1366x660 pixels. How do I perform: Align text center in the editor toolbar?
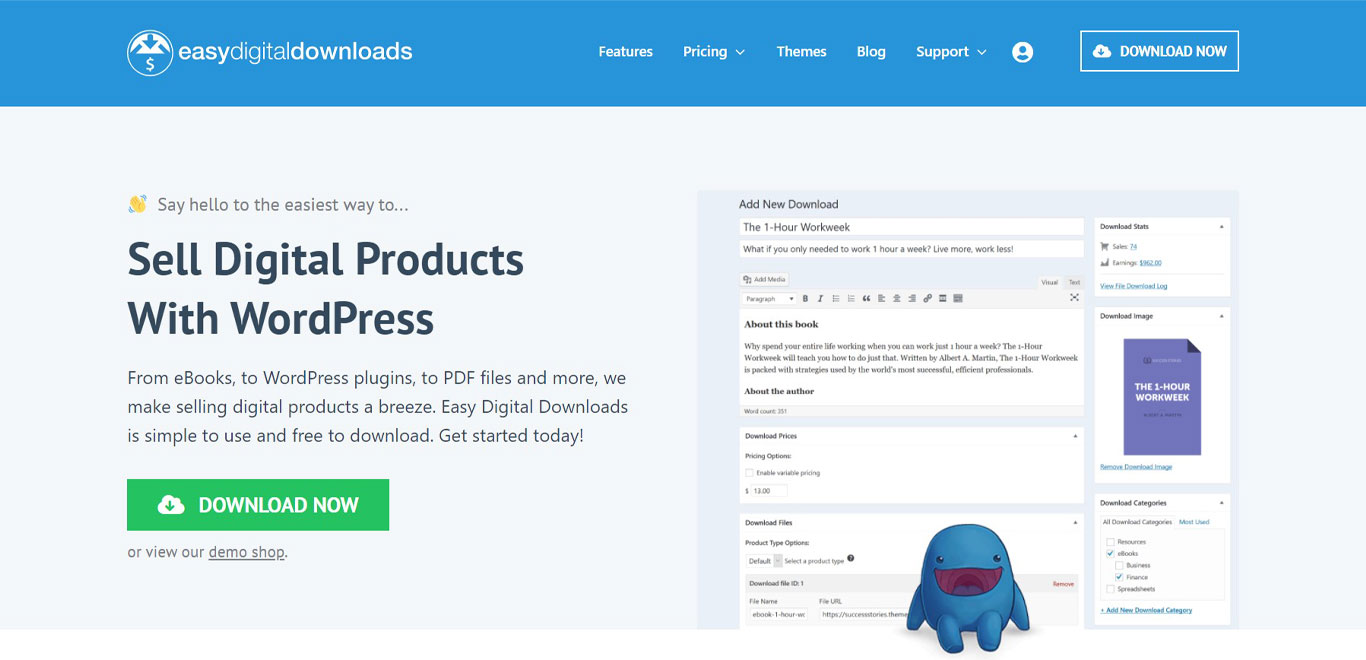(897, 298)
